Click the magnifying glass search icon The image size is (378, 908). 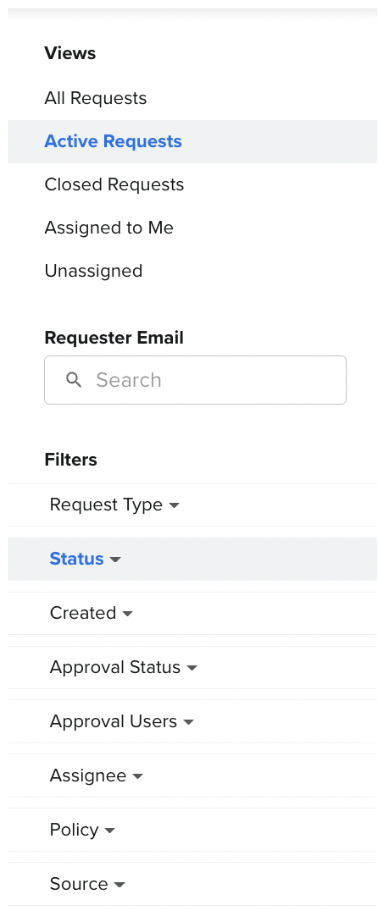74,380
